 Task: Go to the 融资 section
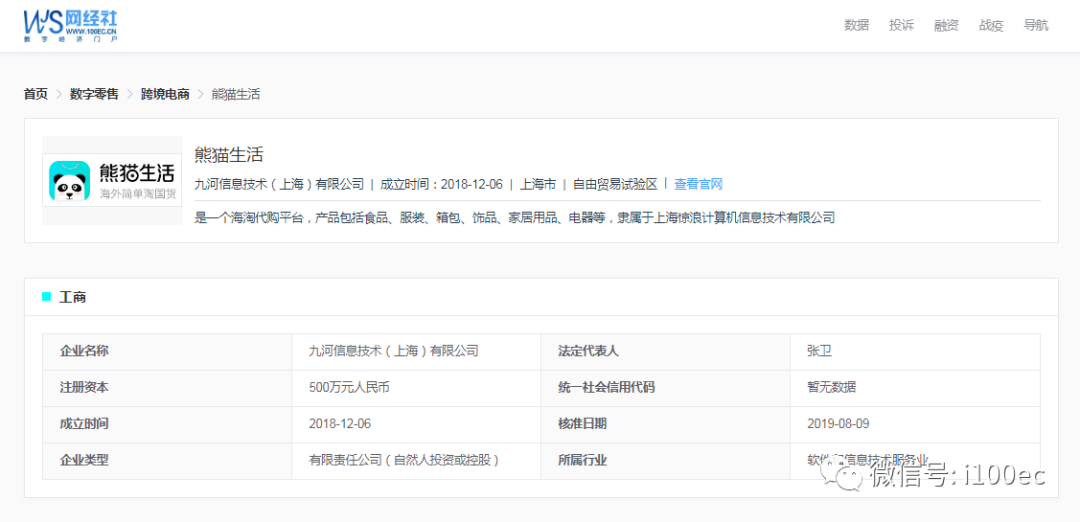pos(946,26)
